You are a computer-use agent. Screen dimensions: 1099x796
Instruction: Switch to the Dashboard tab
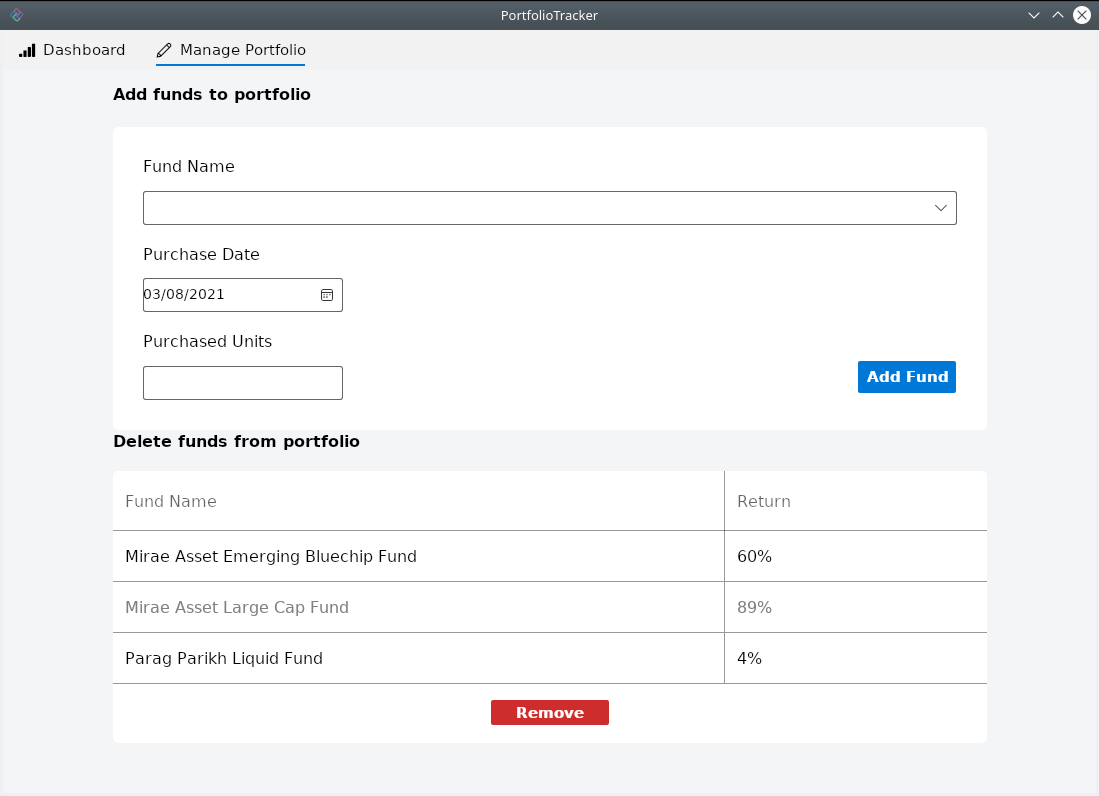pyautogui.click(x=72, y=50)
